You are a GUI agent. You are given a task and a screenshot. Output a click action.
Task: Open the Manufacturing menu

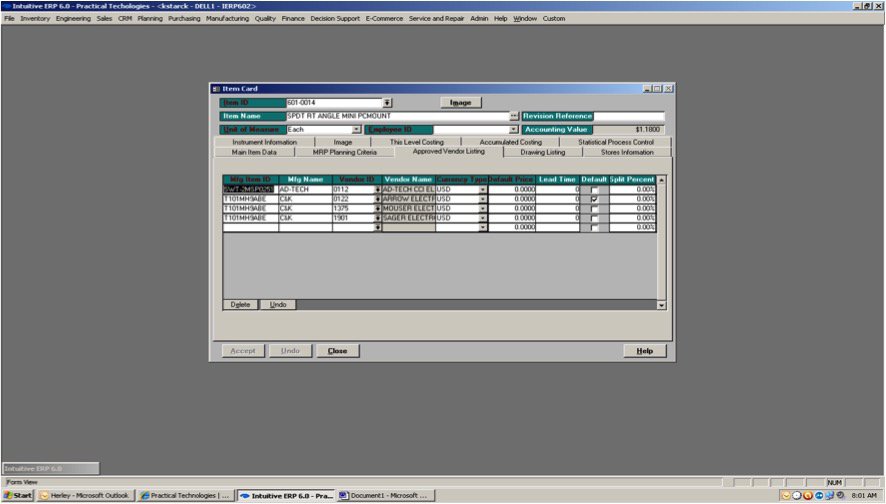tap(227, 19)
